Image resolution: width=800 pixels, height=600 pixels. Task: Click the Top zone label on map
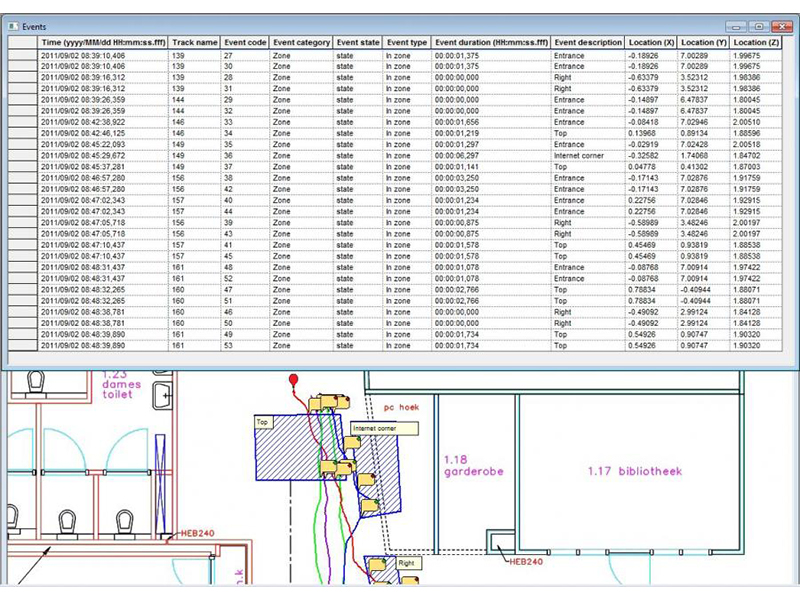(264, 423)
